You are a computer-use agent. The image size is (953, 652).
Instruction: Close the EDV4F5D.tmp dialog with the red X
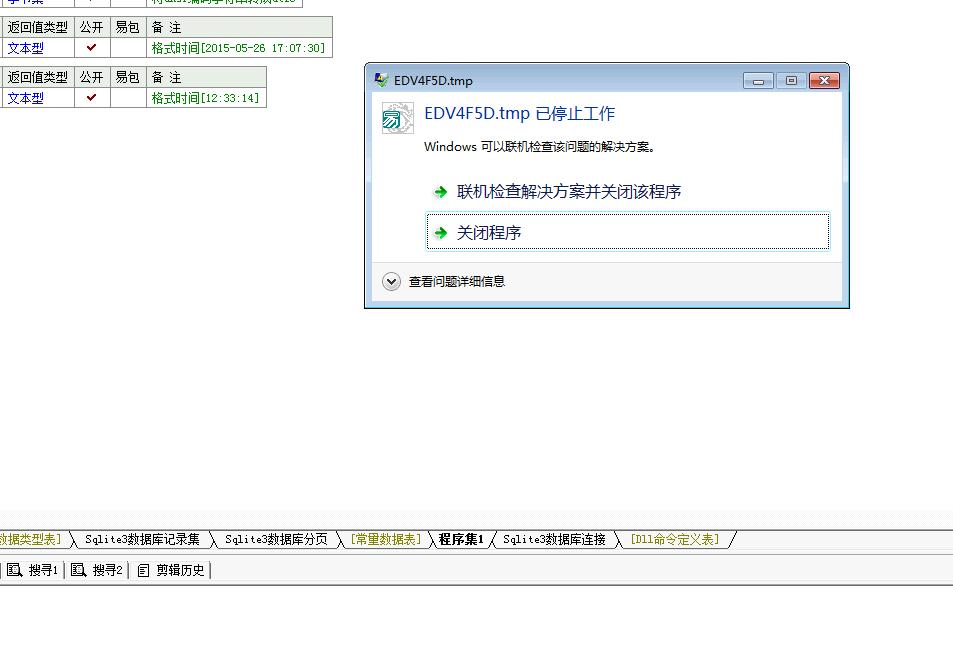(824, 81)
